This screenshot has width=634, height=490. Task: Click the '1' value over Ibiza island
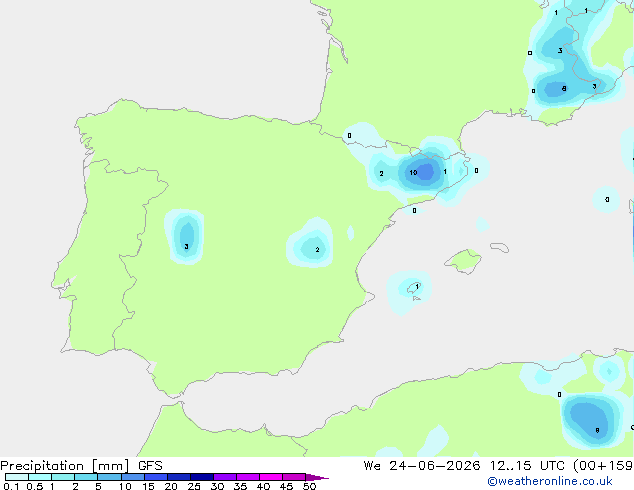(x=417, y=286)
